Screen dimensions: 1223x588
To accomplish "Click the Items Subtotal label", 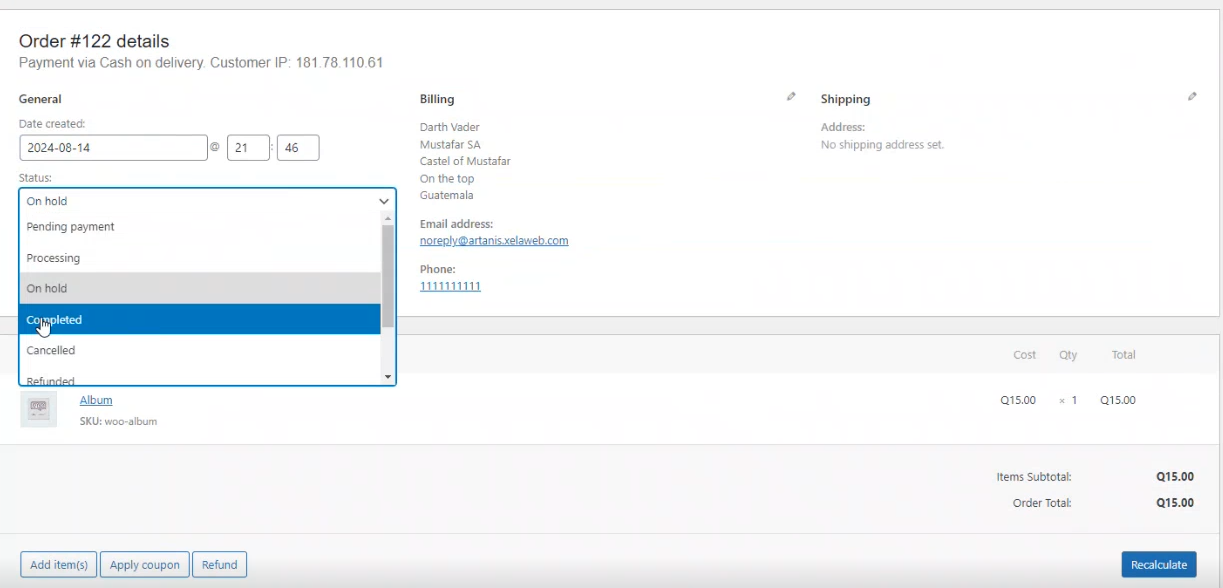I will tap(1034, 477).
